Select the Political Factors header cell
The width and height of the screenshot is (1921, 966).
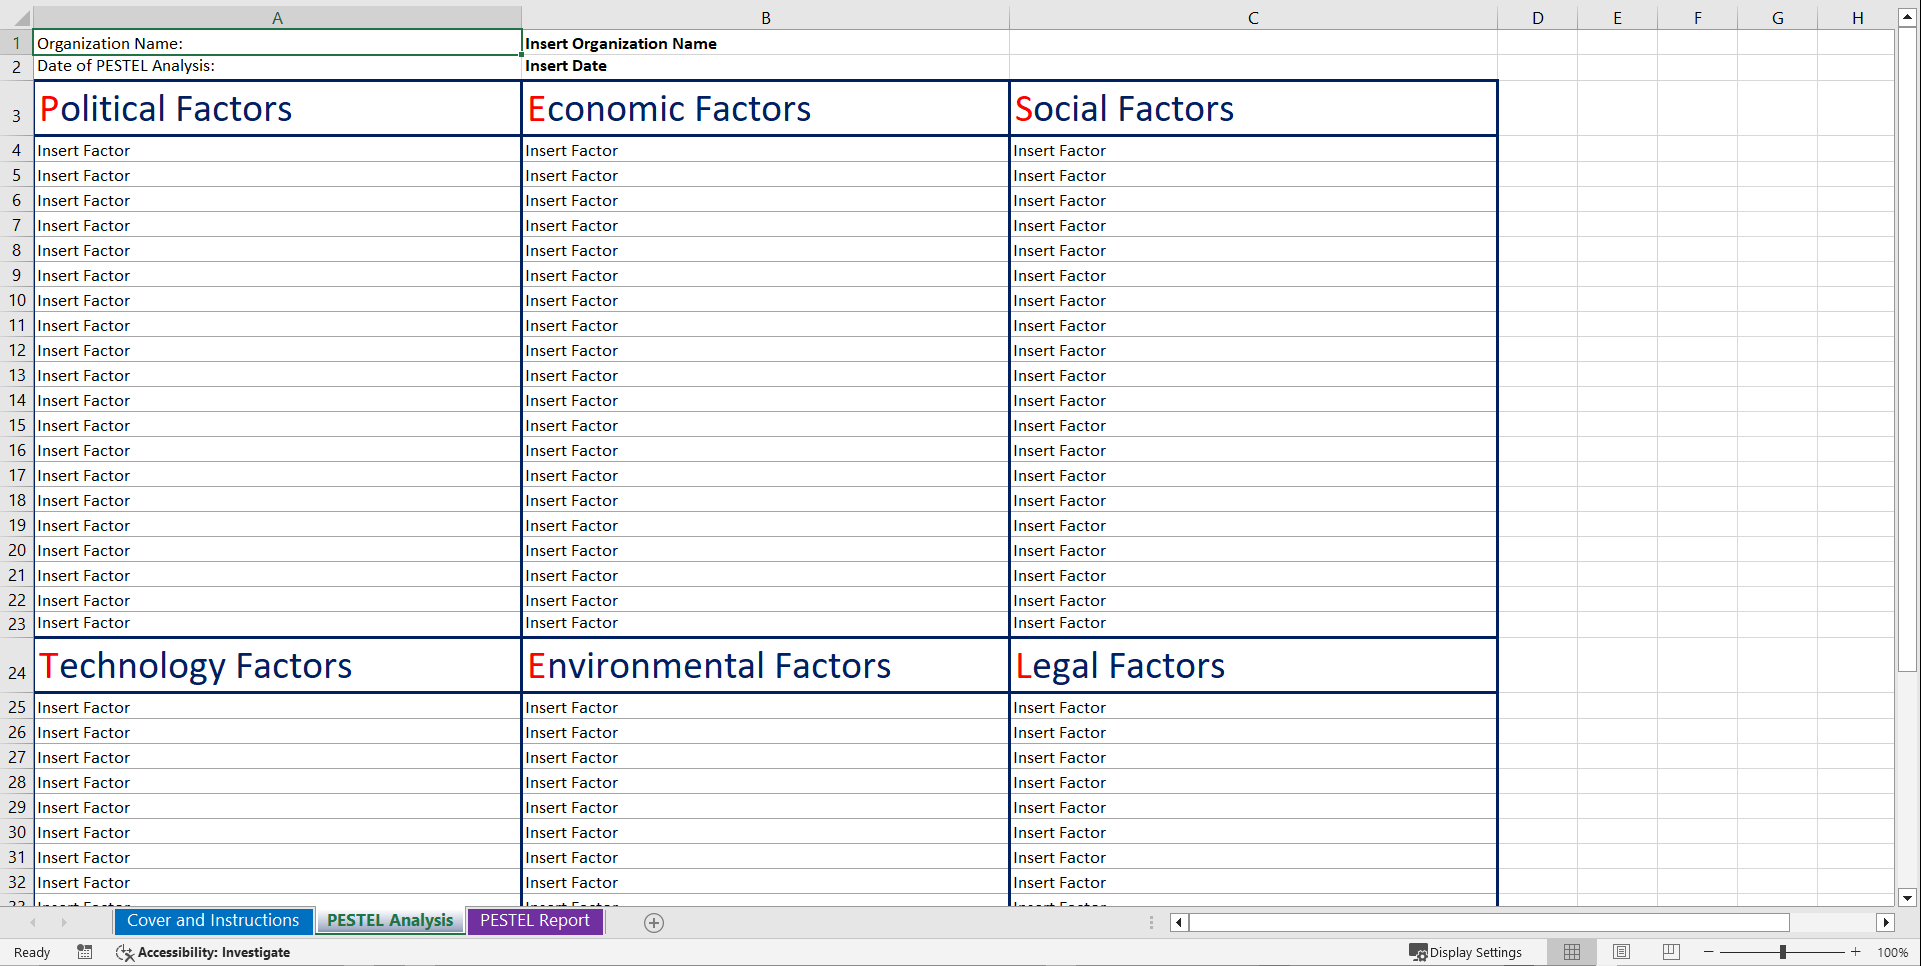(277, 108)
